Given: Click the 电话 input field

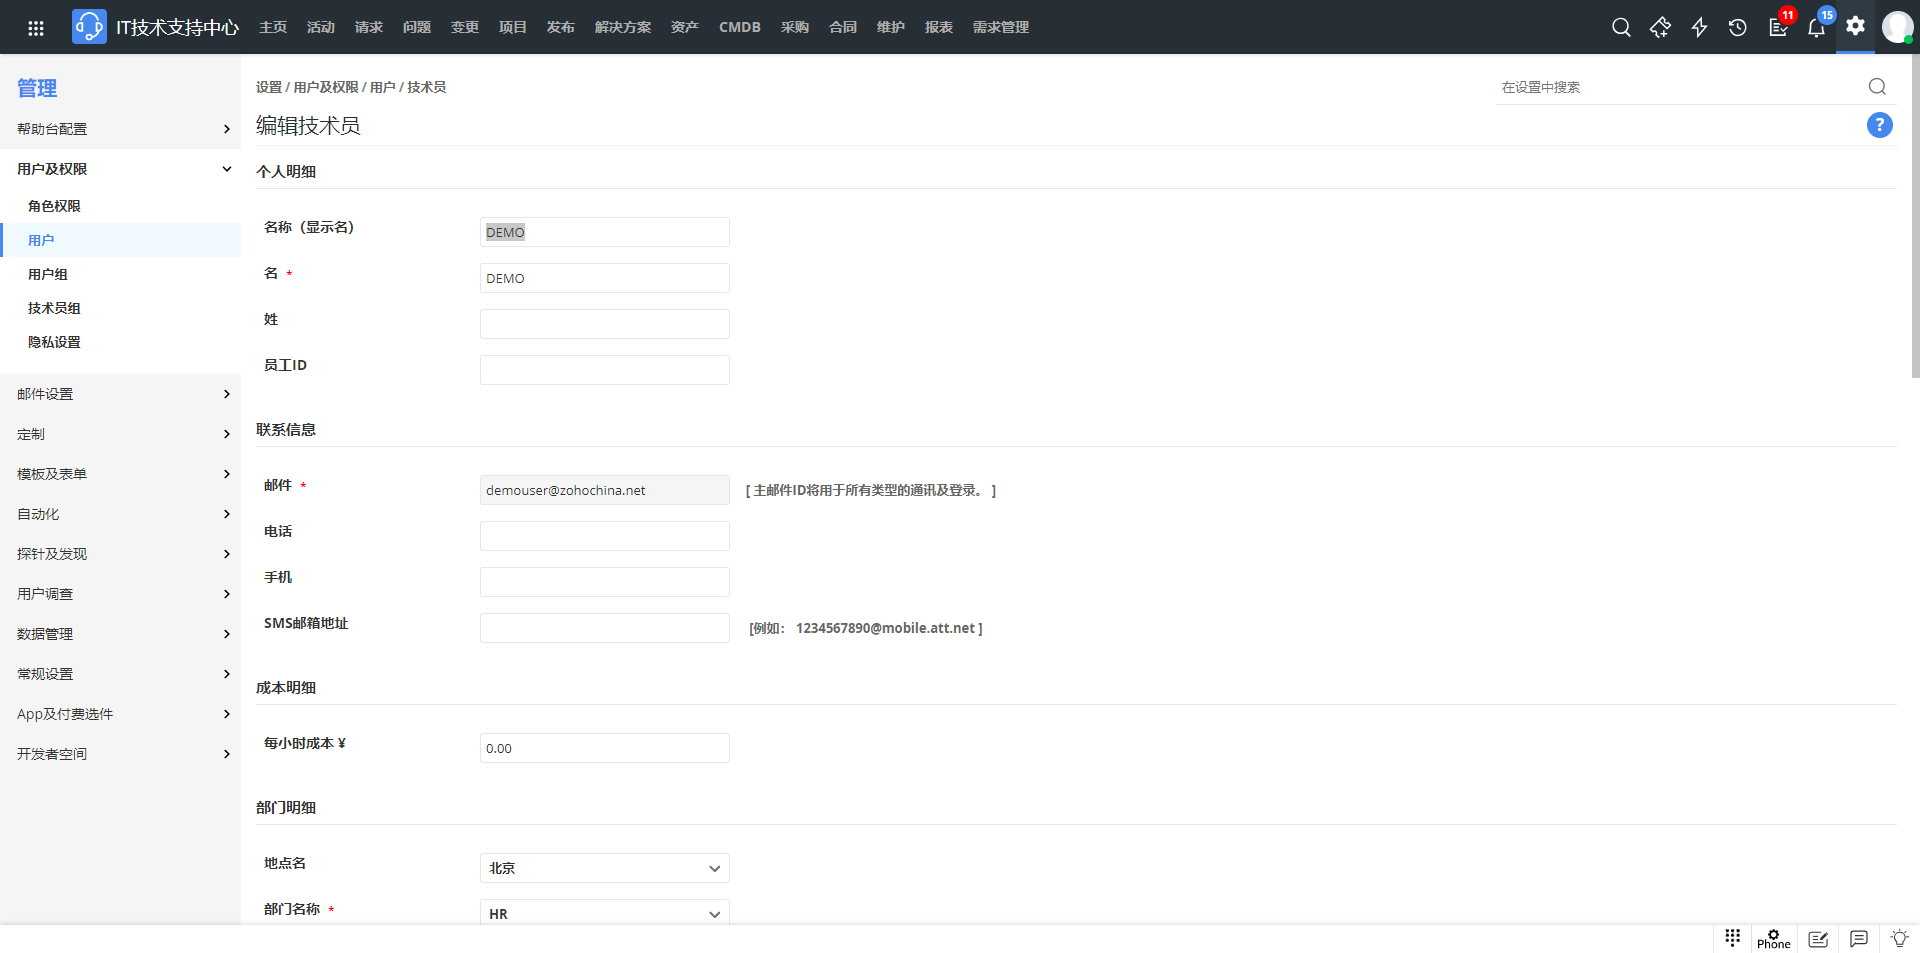Looking at the screenshot, I should (x=605, y=536).
